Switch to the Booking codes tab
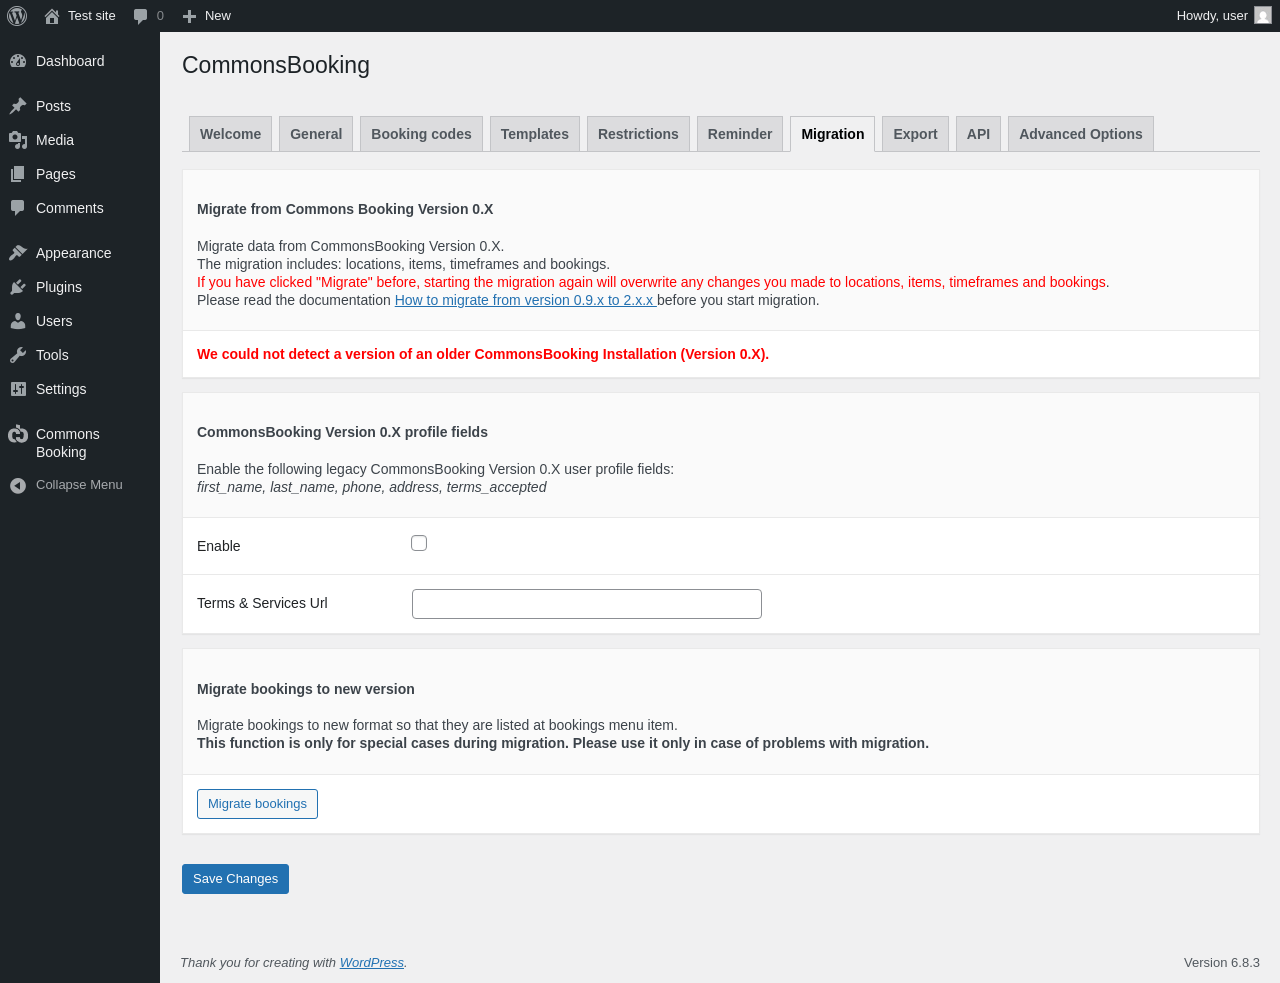Image resolution: width=1280 pixels, height=983 pixels. 421,134
